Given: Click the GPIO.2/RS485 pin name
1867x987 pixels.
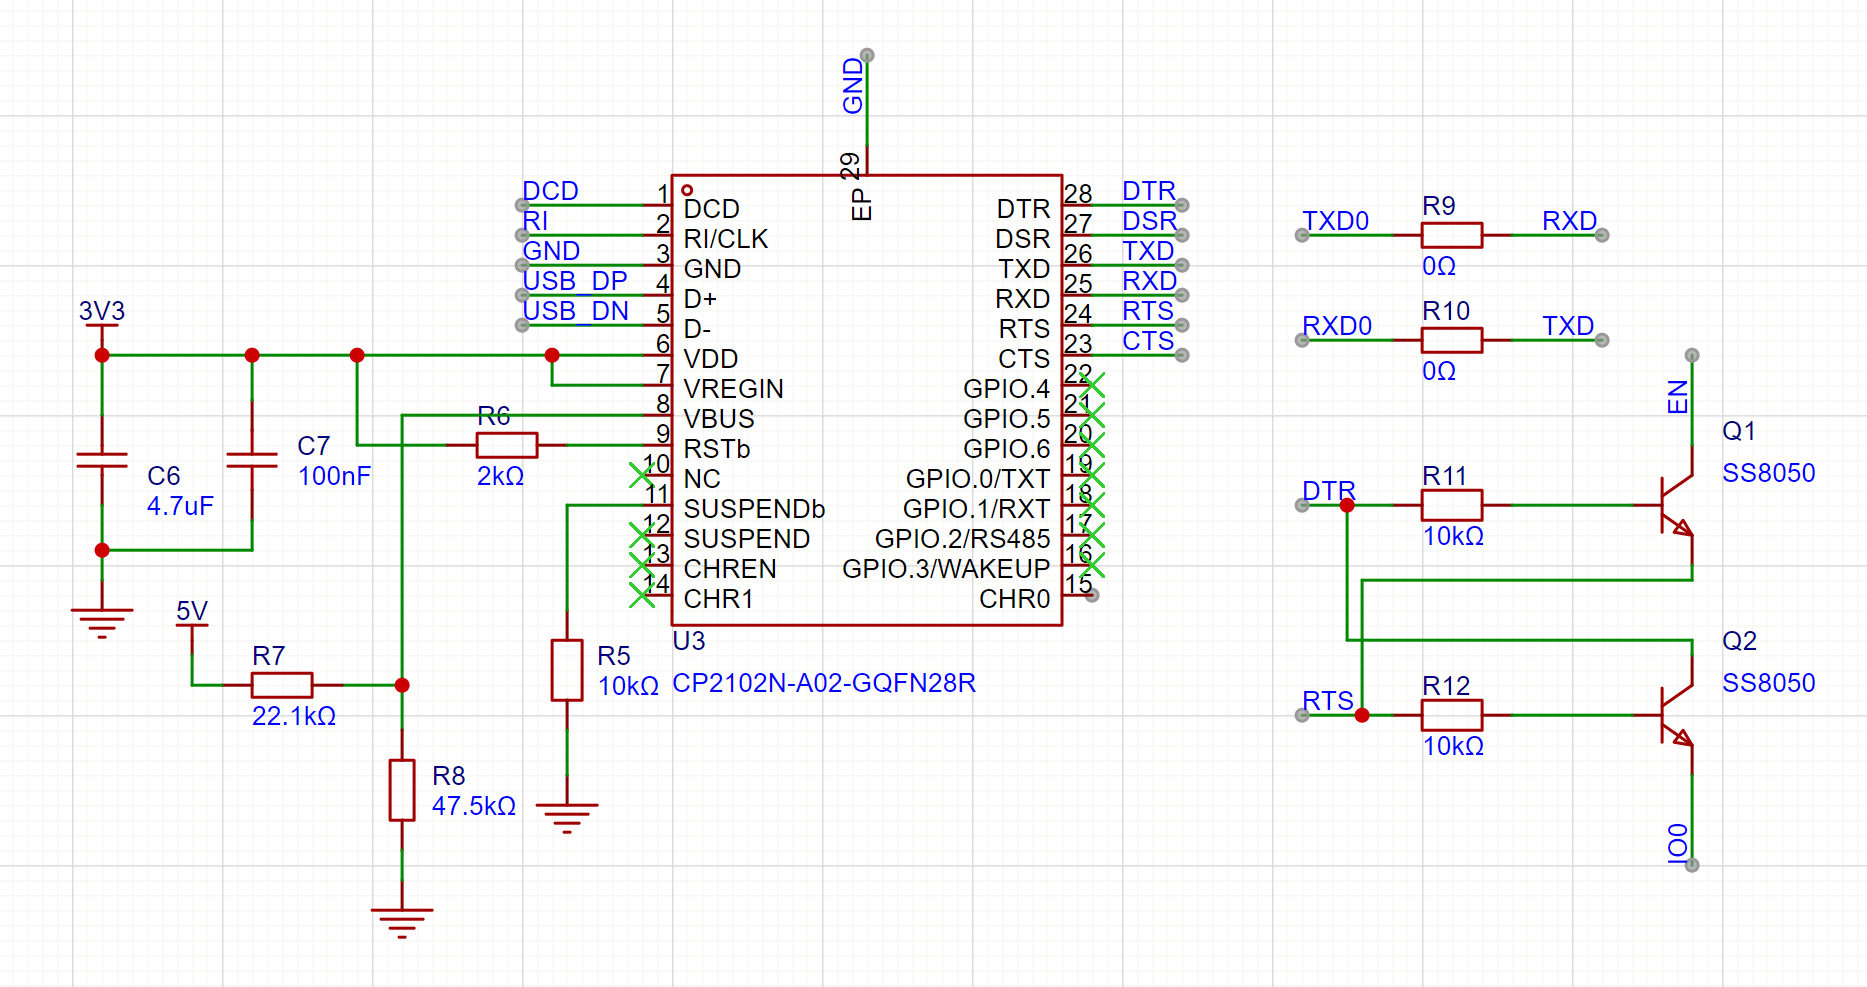Looking at the screenshot, I should tap(962, 539).
